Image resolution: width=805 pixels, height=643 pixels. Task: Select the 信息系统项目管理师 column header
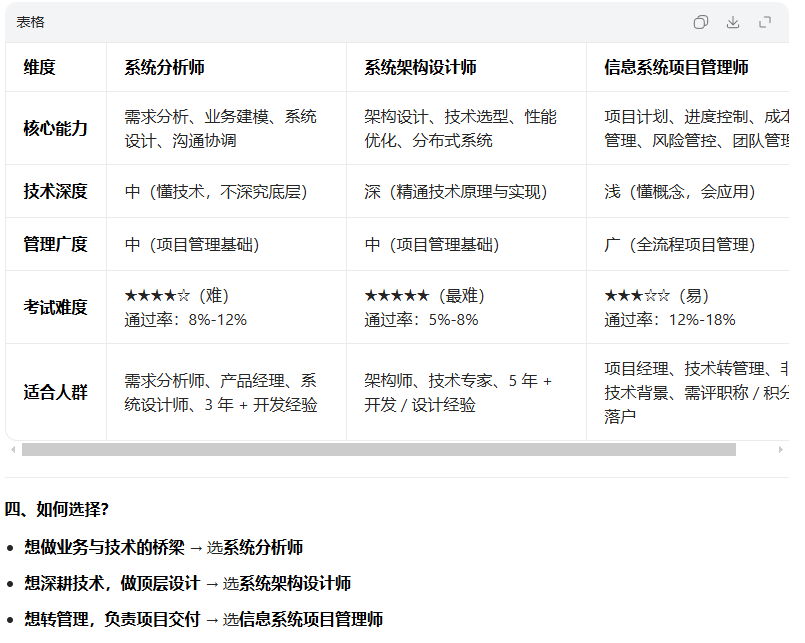[x=676, y=68]
